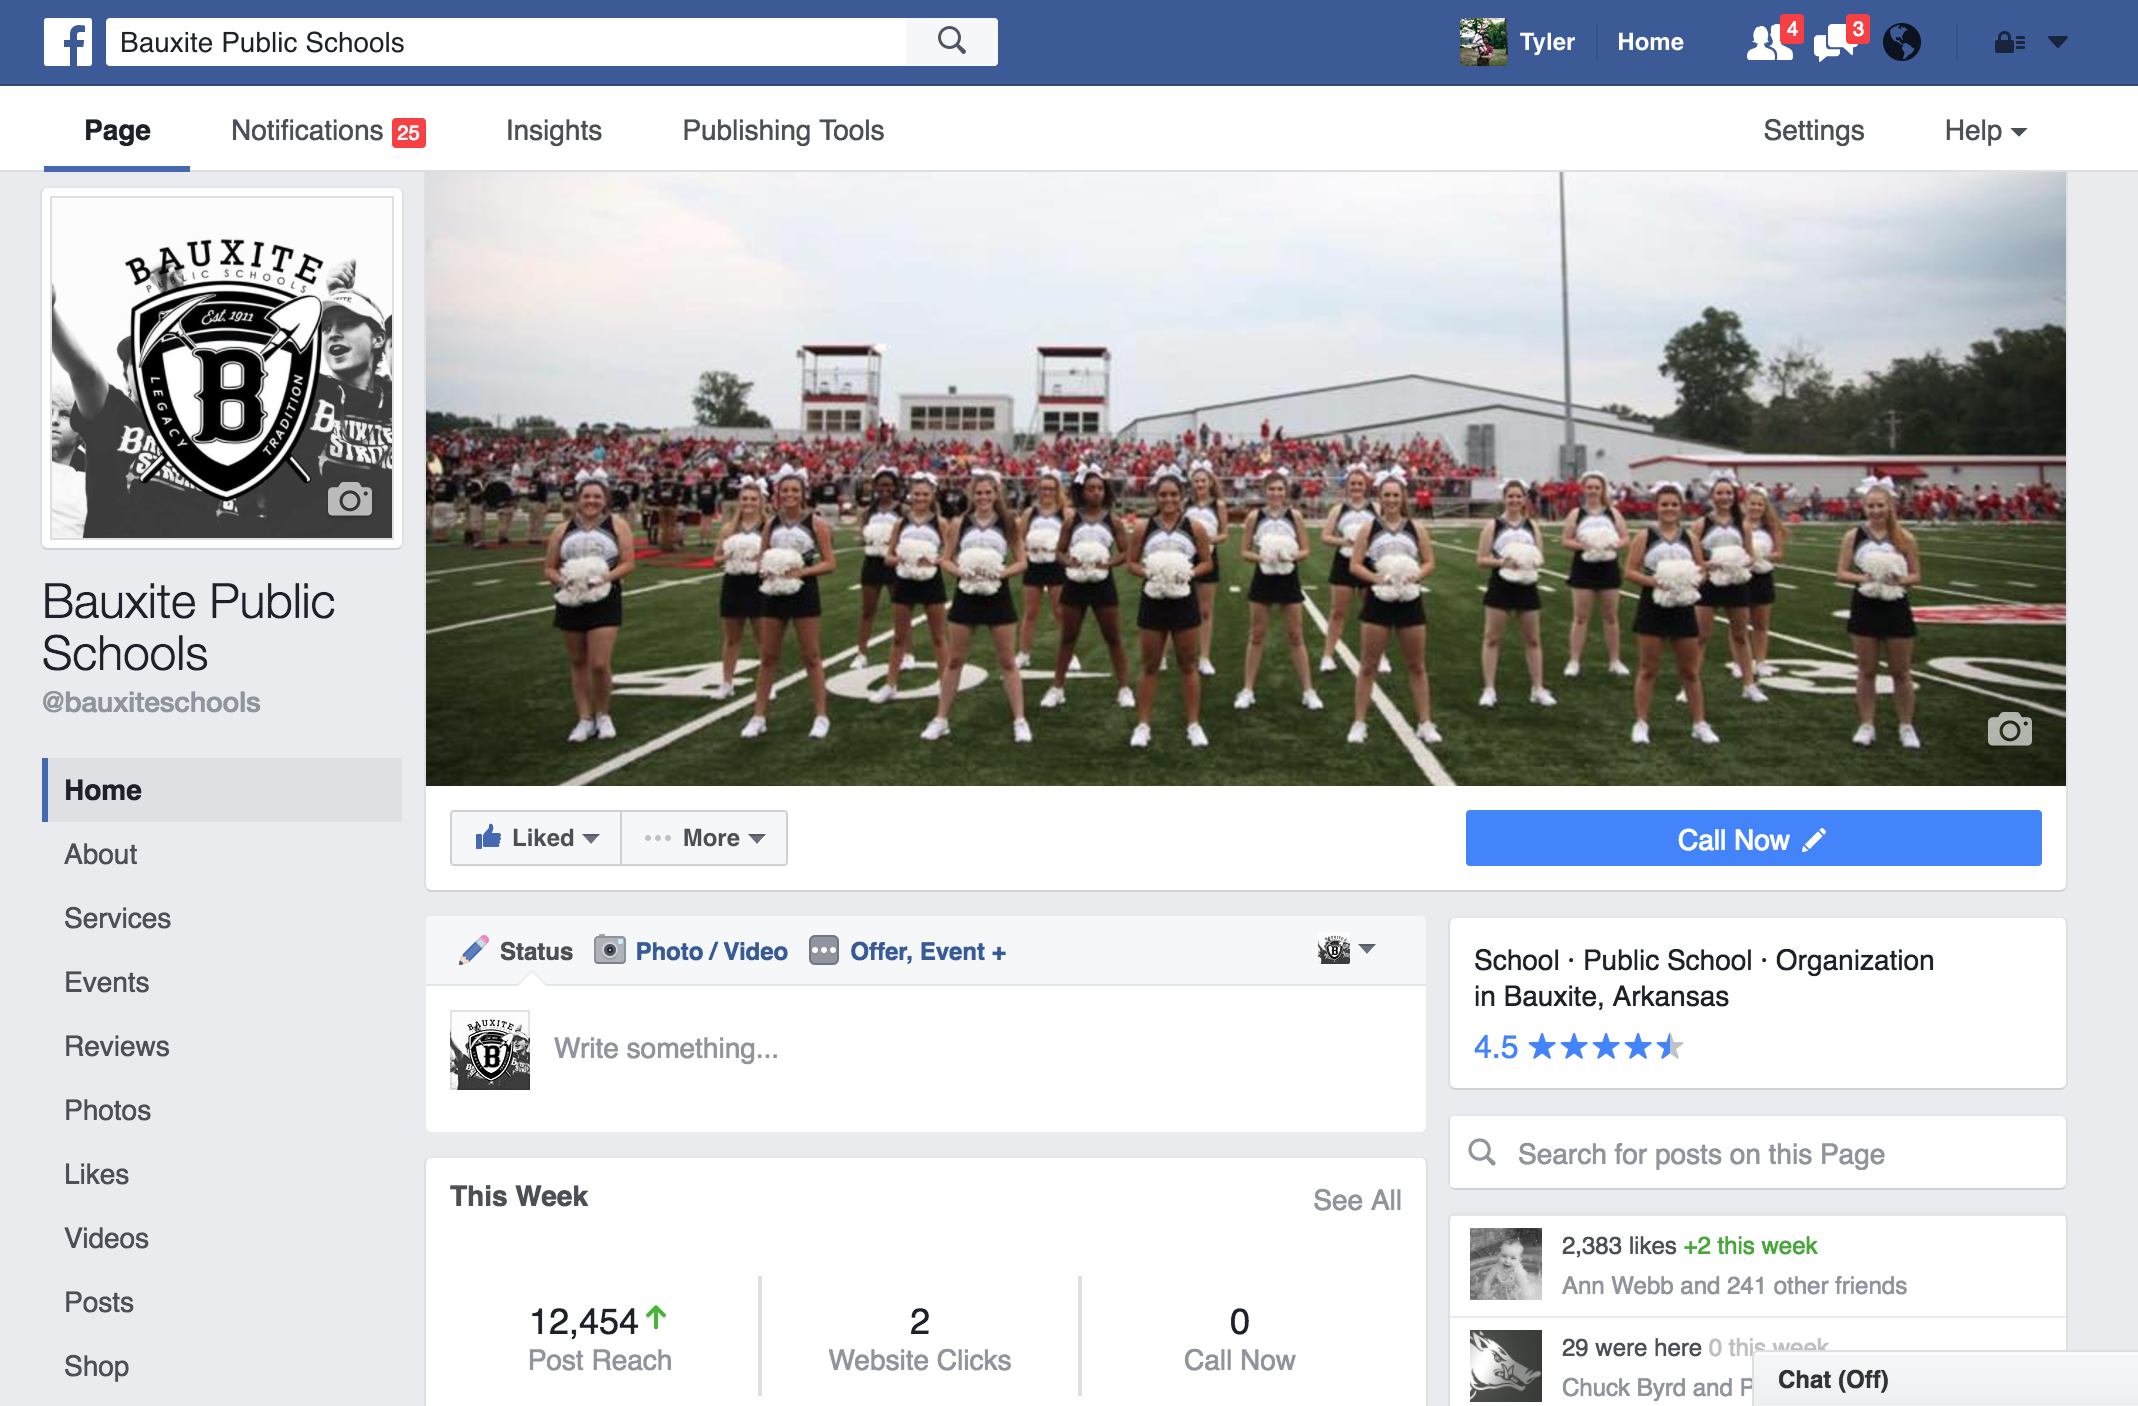Open the globe notifications icon
The height and width of the screenshot is (1406, 2138).
[1902, 42]
